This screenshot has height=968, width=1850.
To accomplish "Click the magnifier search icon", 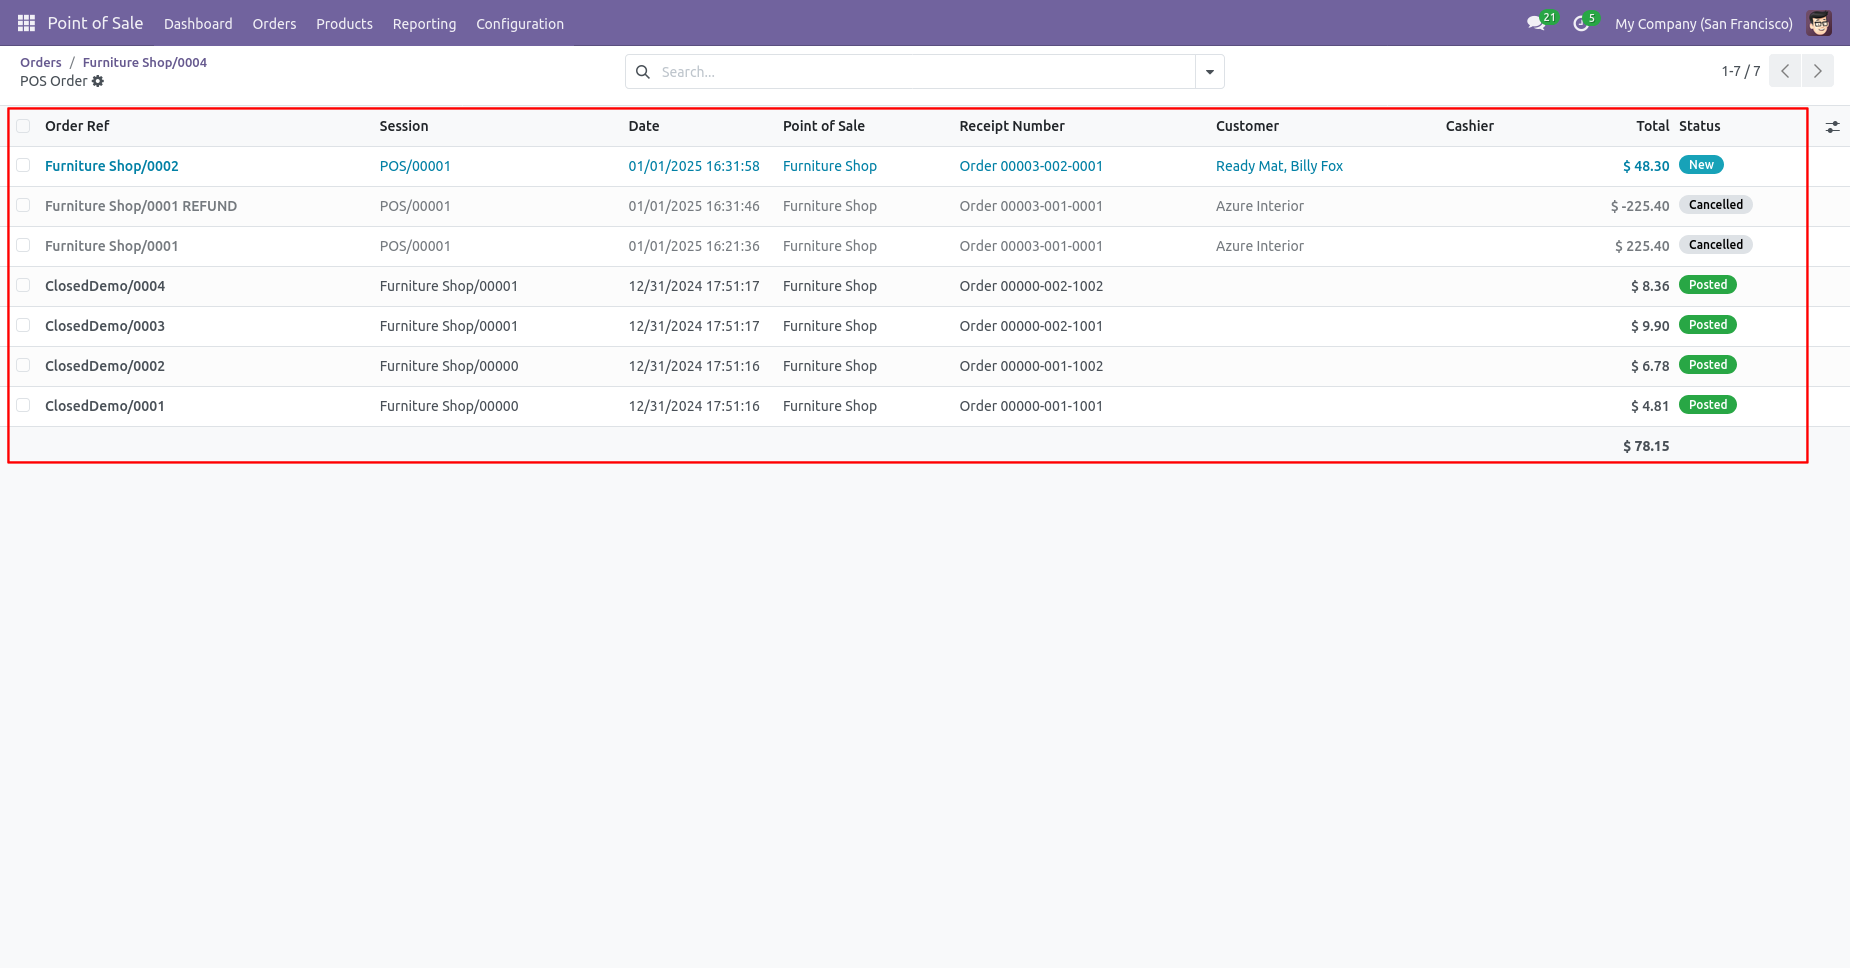I will [643, 72].
